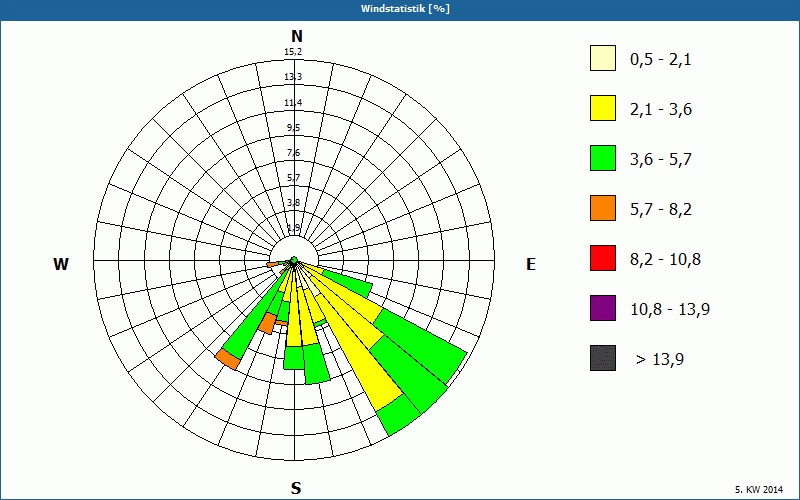Click the 9,5 ring scale value
Image resolution: width=800 pixels, height=500 pixels.
[x=293, y=128]
